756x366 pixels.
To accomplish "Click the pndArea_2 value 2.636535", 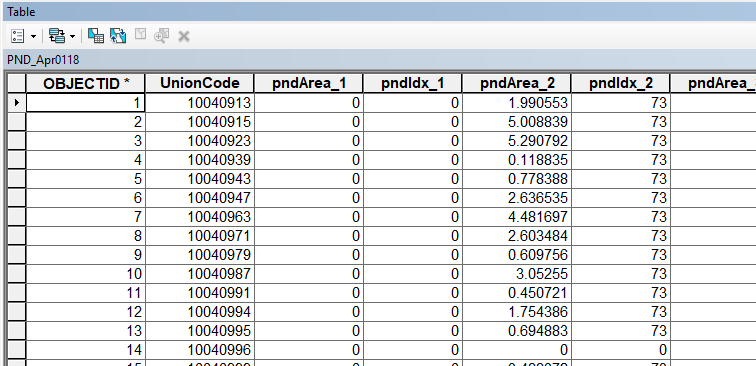I will coord(517,198).
